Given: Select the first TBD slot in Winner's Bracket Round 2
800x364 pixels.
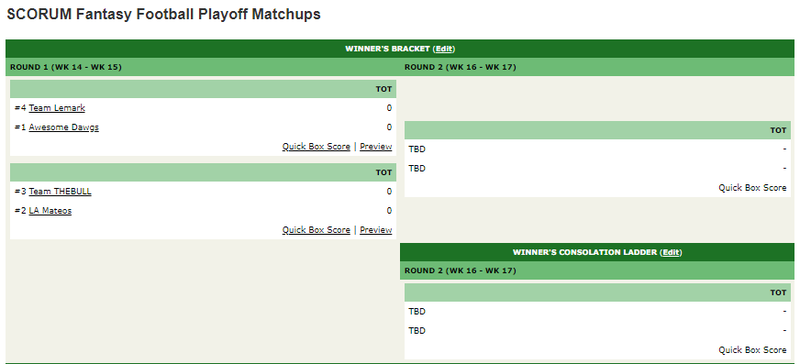Looking at the screenshot, I should pos(417,150).
